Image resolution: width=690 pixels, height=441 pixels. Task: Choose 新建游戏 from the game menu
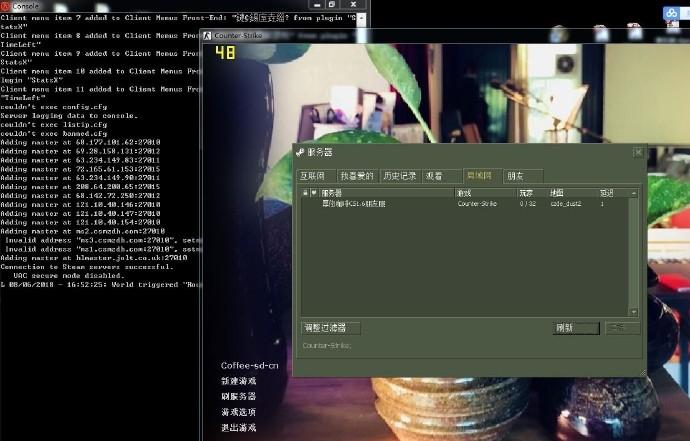click(239, 381)
